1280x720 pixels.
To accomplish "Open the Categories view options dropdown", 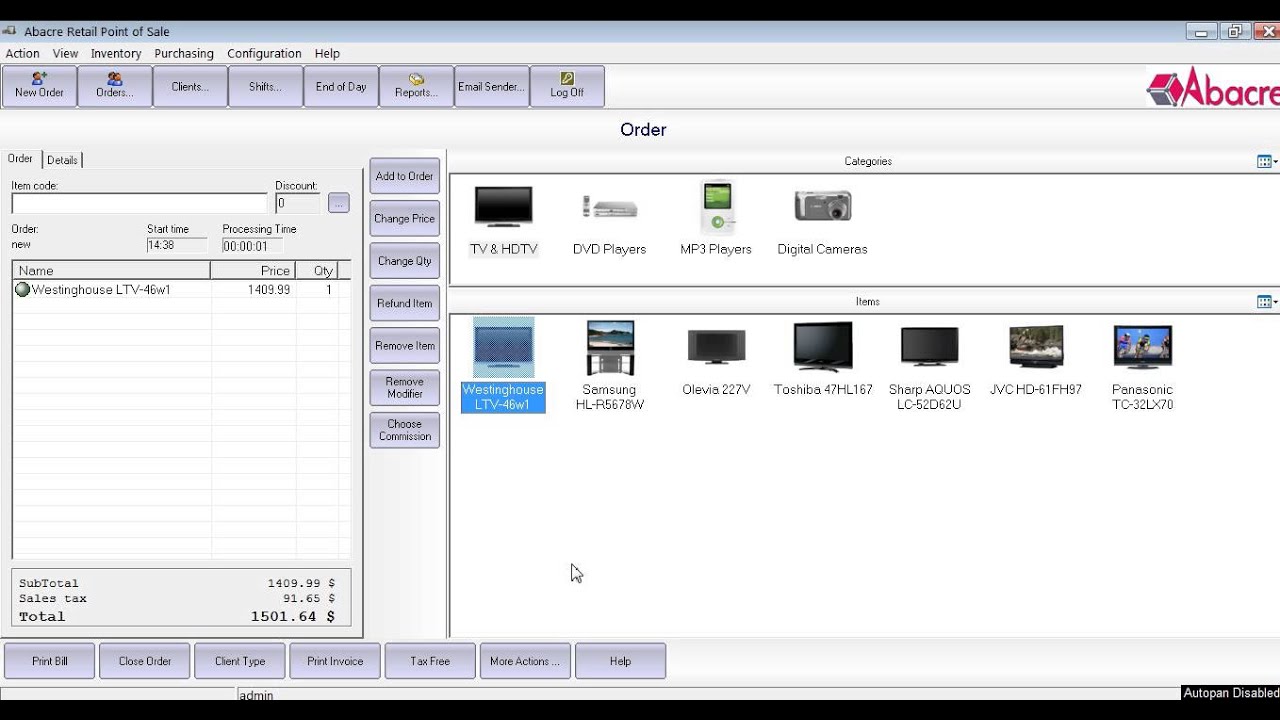I will tap(1267, 161).
